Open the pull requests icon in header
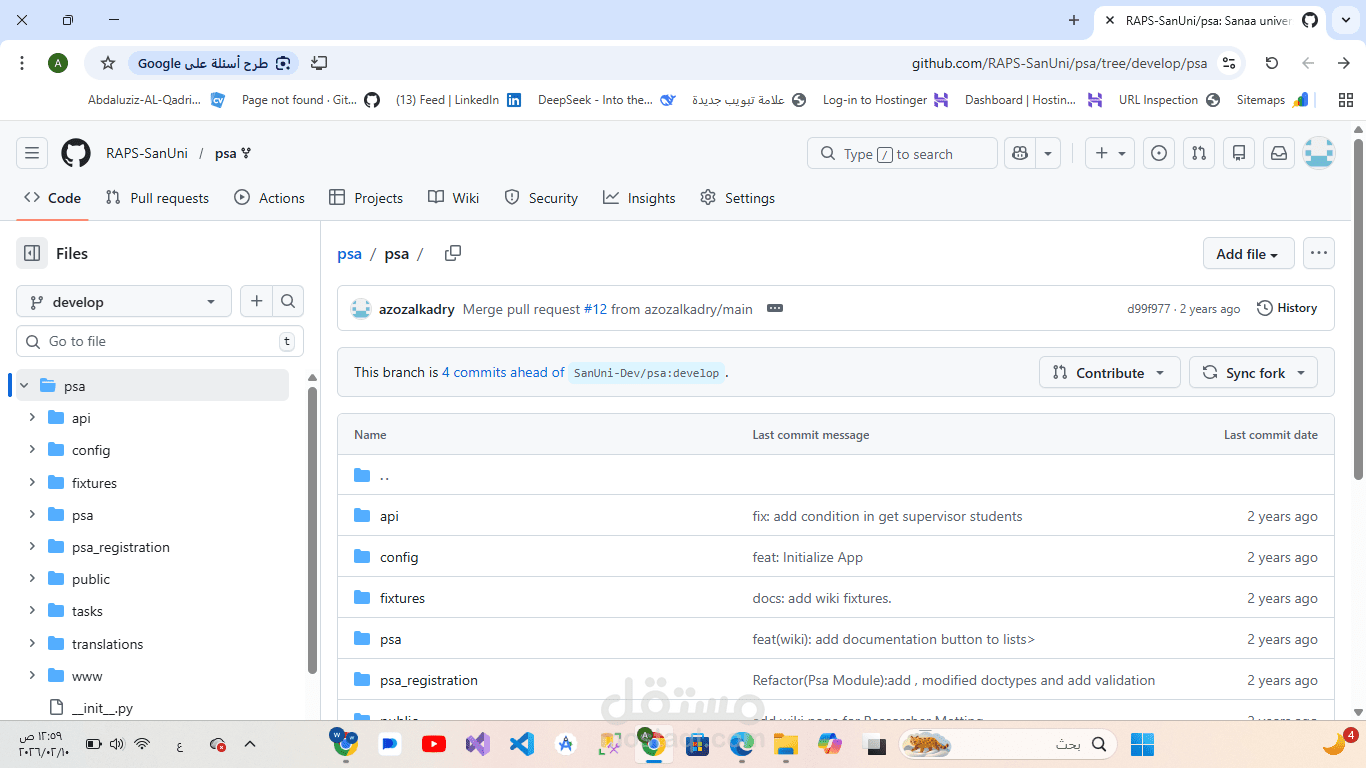This screenshot has height=768, width=1366. point(1199,153)
